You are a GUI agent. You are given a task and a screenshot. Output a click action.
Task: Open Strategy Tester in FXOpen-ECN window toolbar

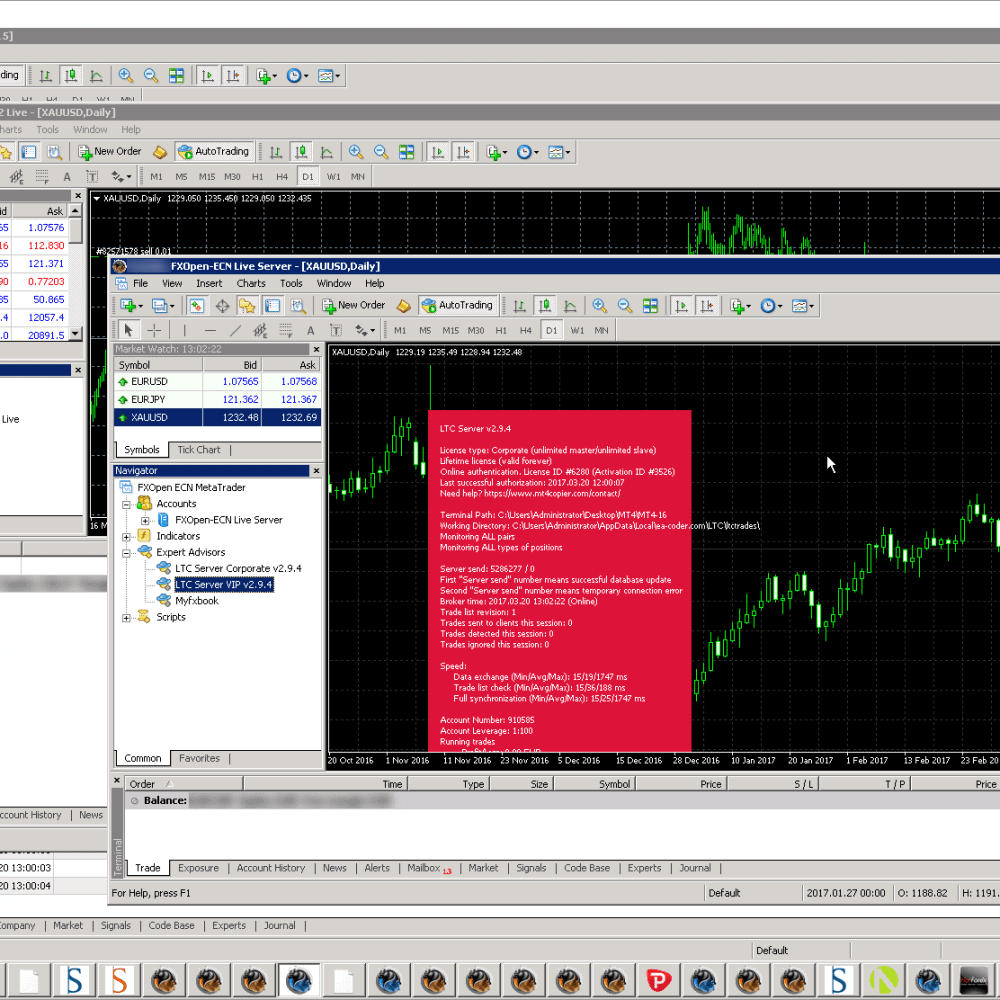point(298,306)
